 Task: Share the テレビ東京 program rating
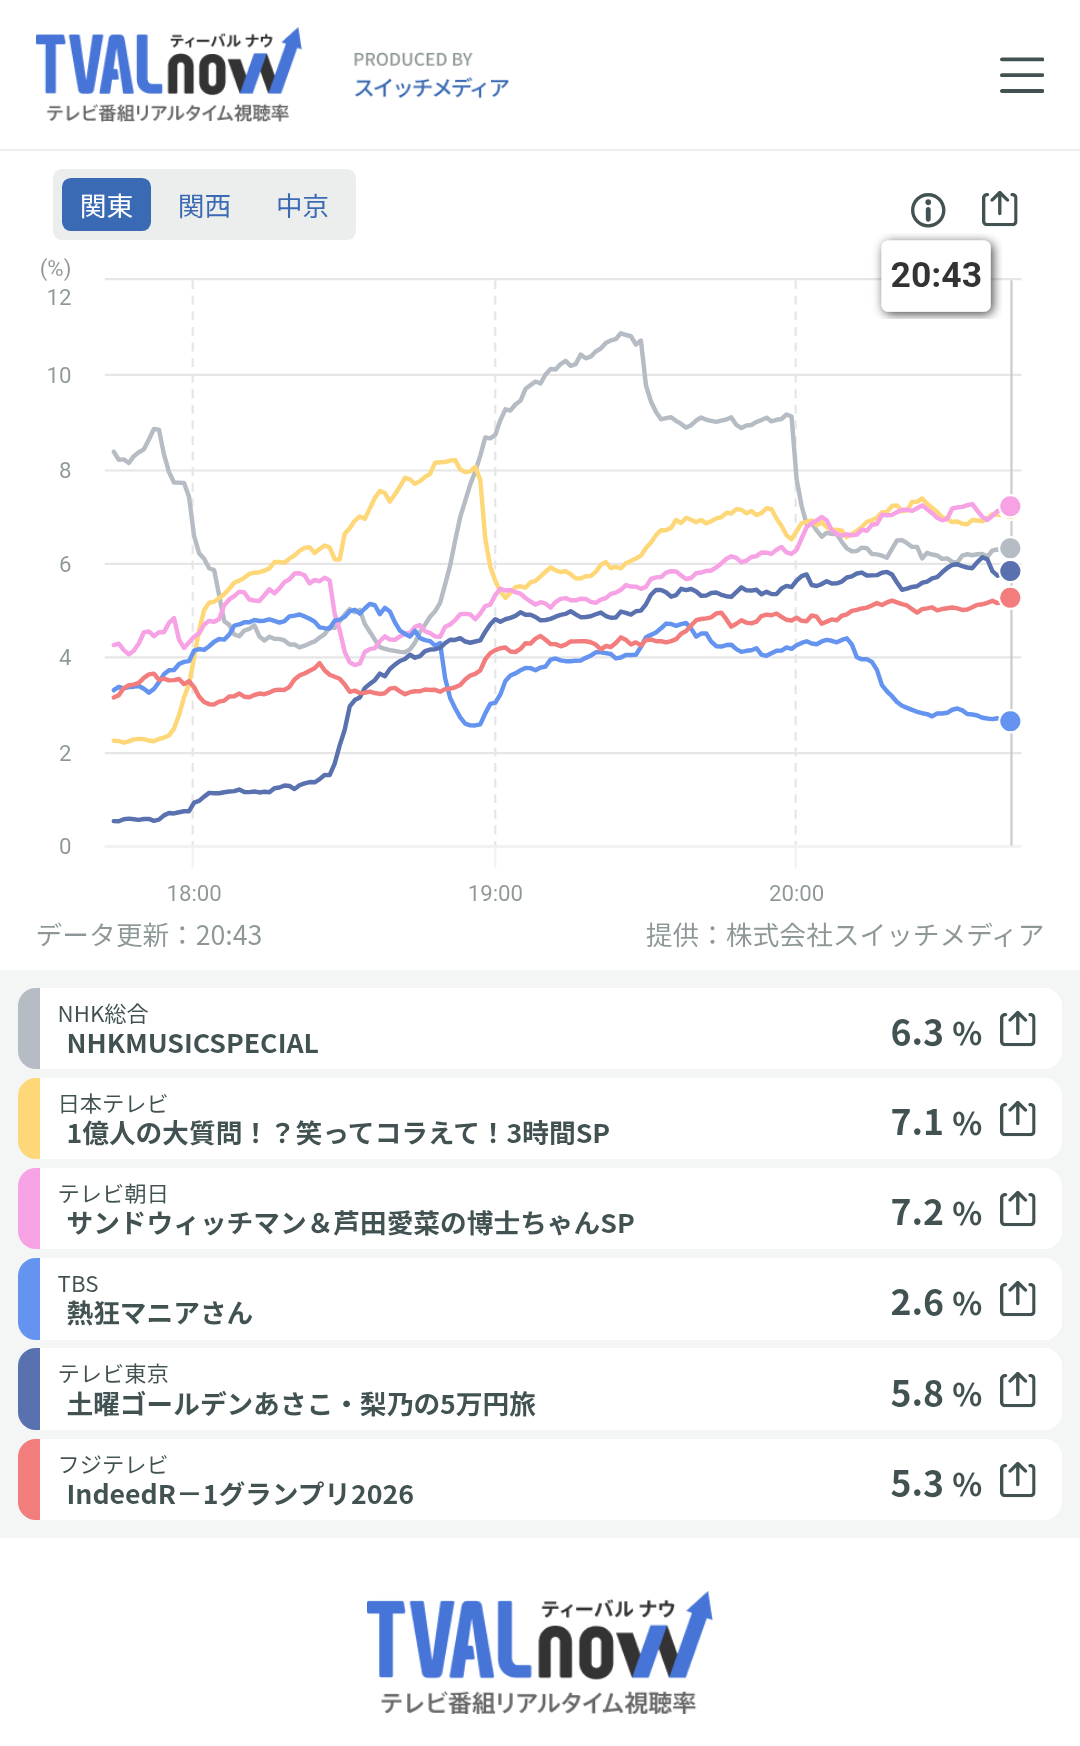point(1018,1389)
